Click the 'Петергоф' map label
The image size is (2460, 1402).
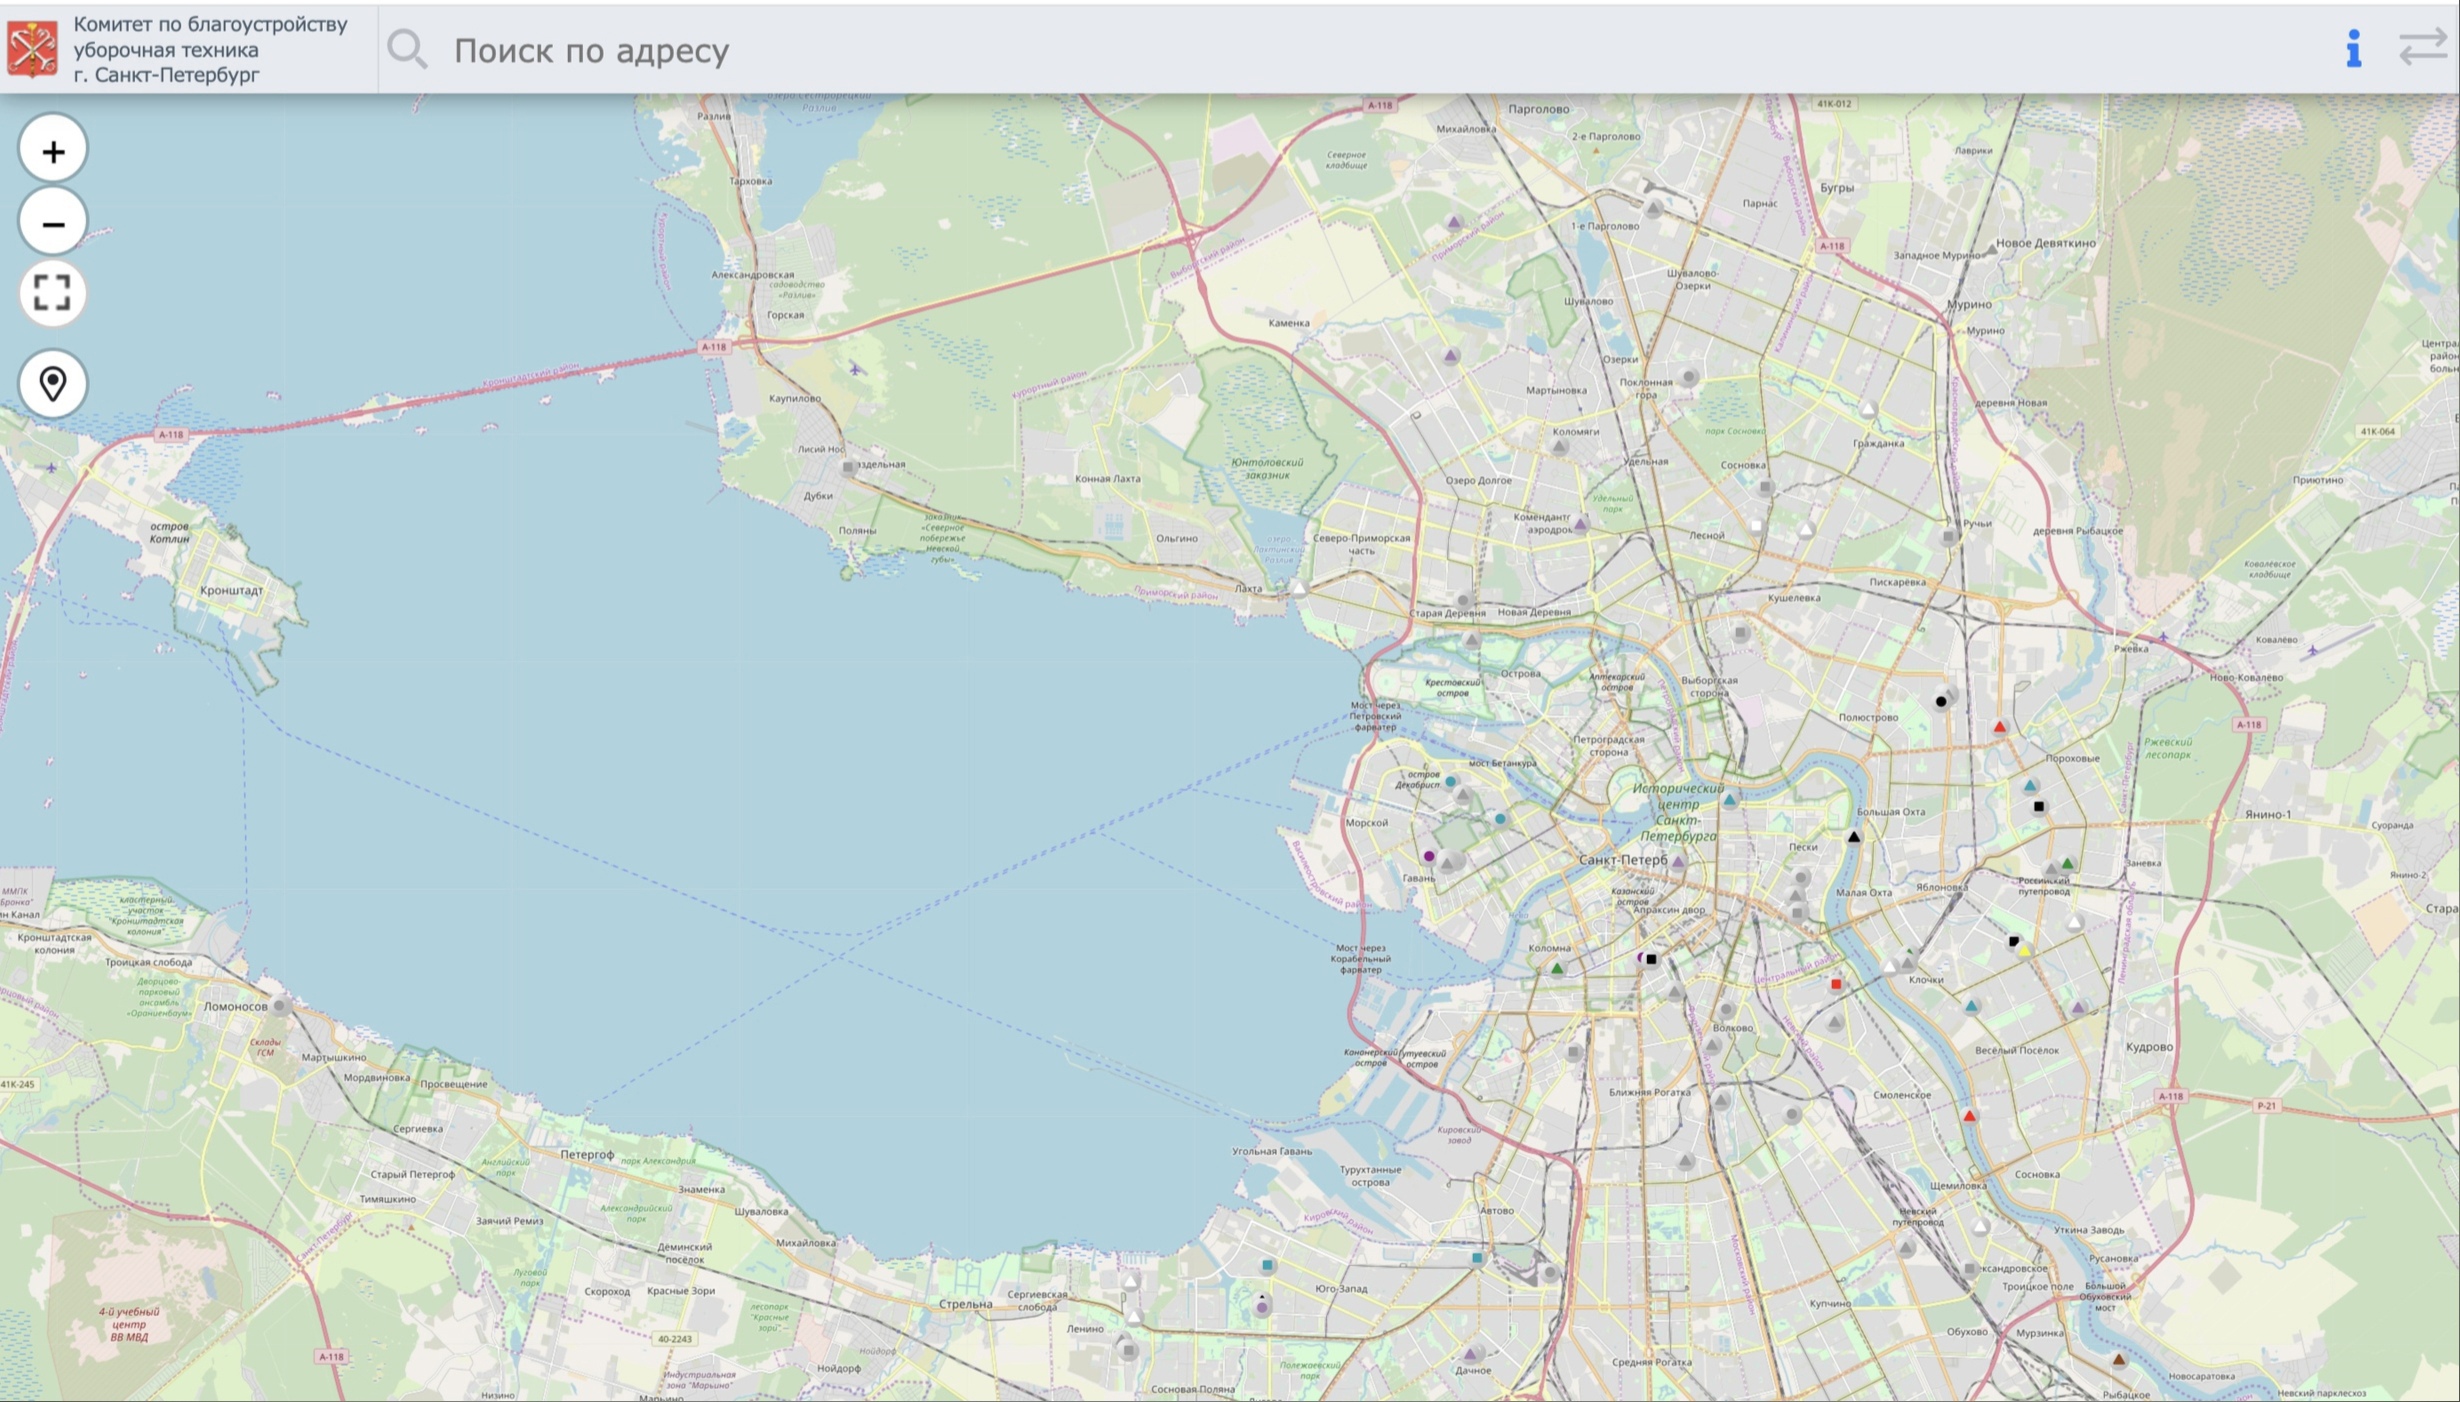[587, 1154]
